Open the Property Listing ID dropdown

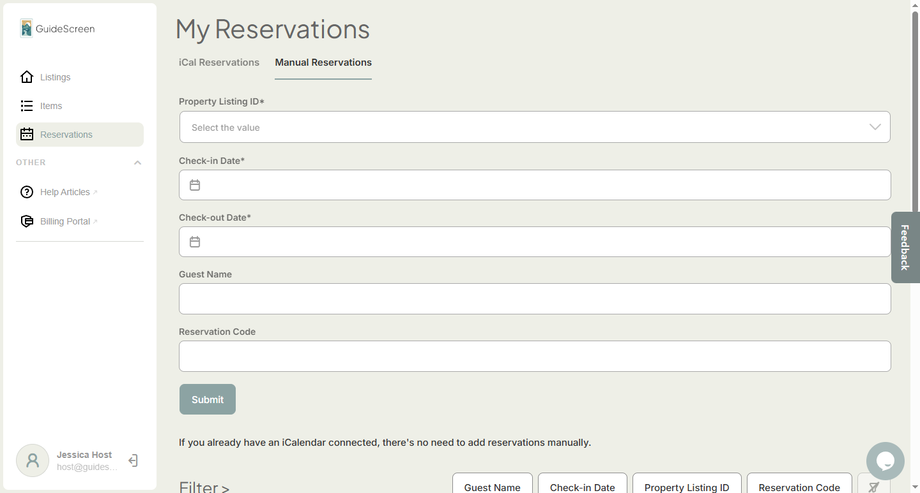535,127
